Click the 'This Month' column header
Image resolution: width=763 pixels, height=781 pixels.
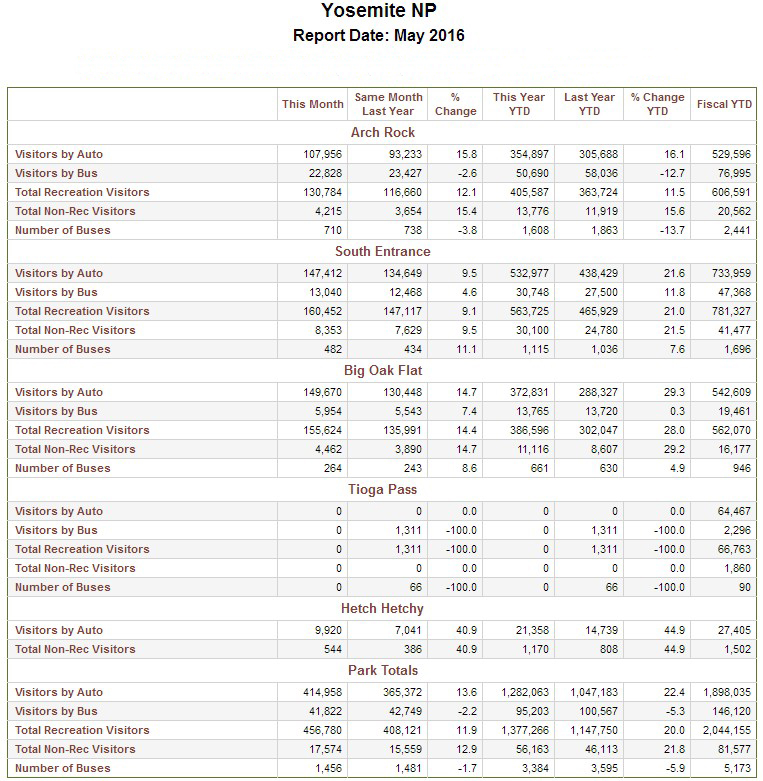point(313,104)
